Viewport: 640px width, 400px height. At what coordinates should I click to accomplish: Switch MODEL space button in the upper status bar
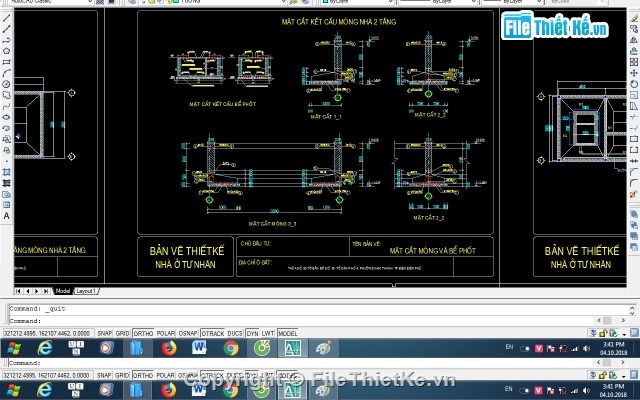[287, 333]
